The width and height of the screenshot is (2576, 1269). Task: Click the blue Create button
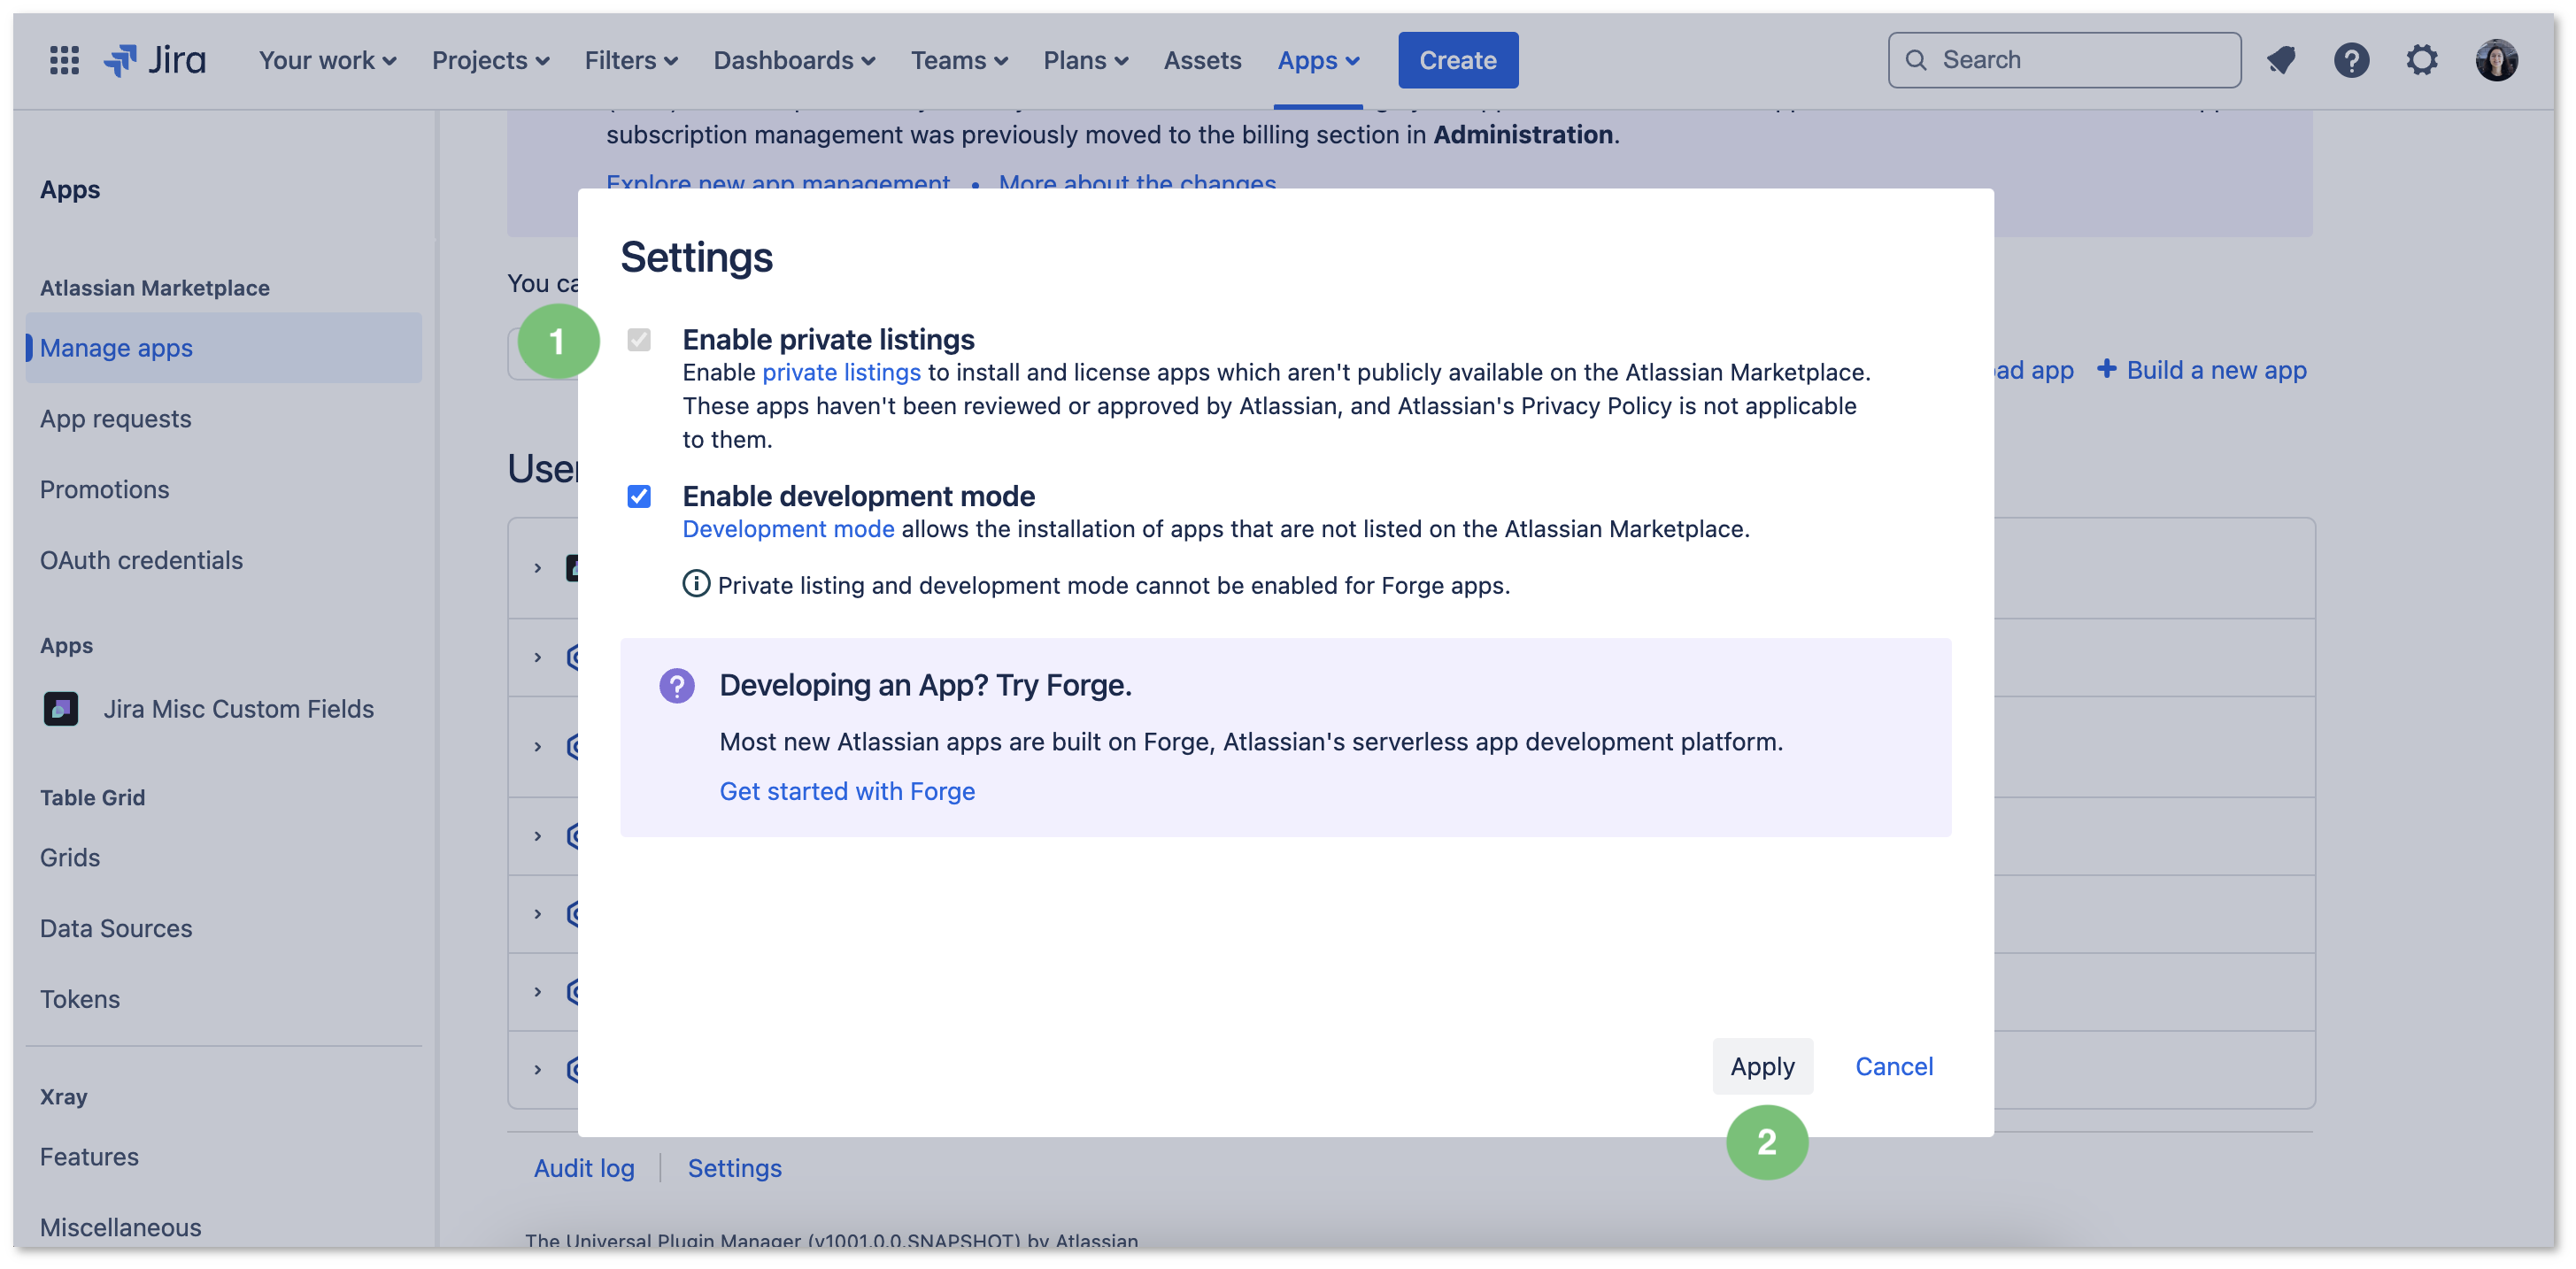pyautogui.click(x=1457, y=60)
